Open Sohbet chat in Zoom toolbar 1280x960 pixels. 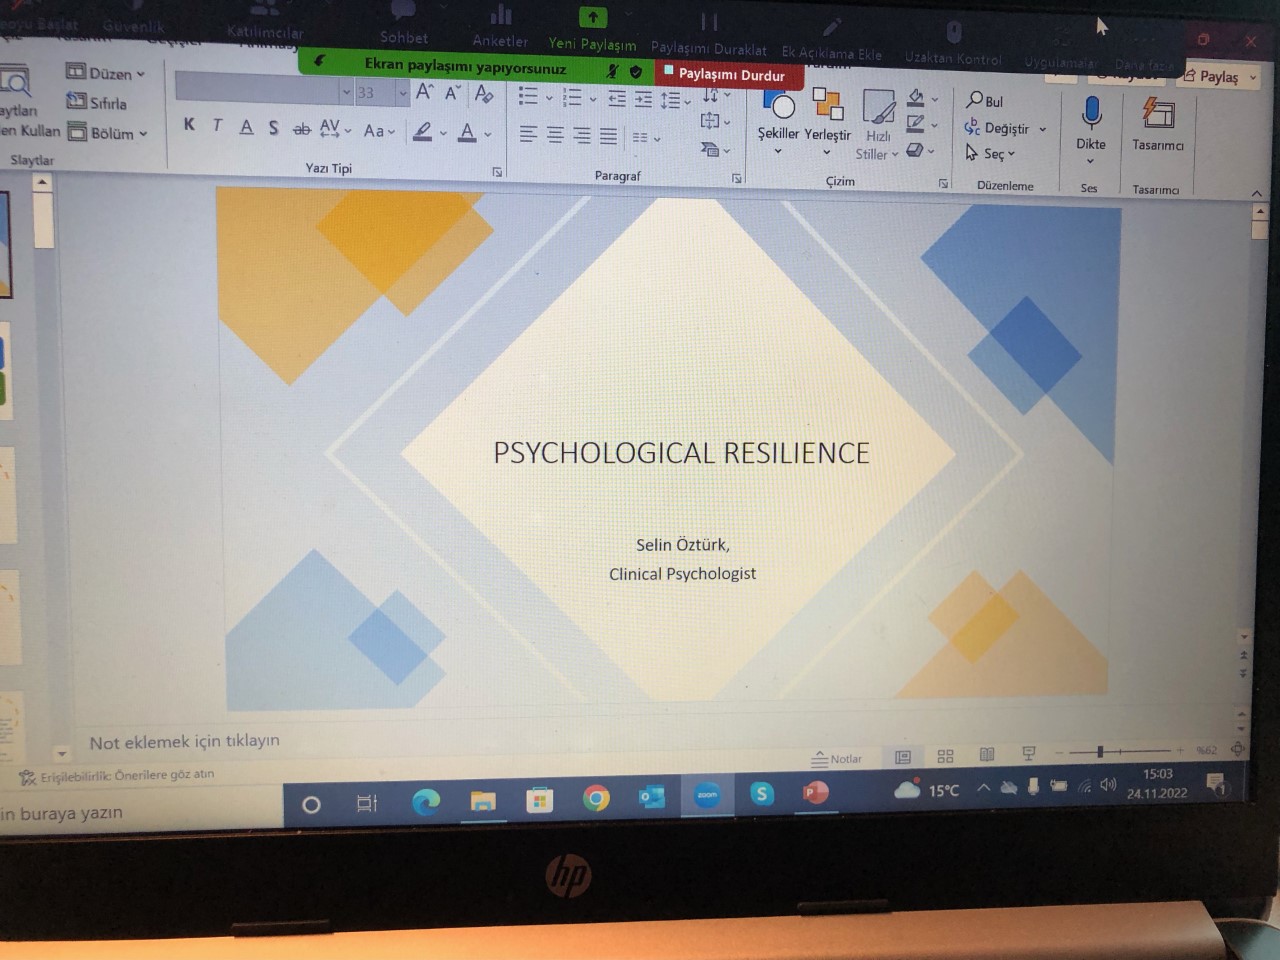(x=404, y=24)
